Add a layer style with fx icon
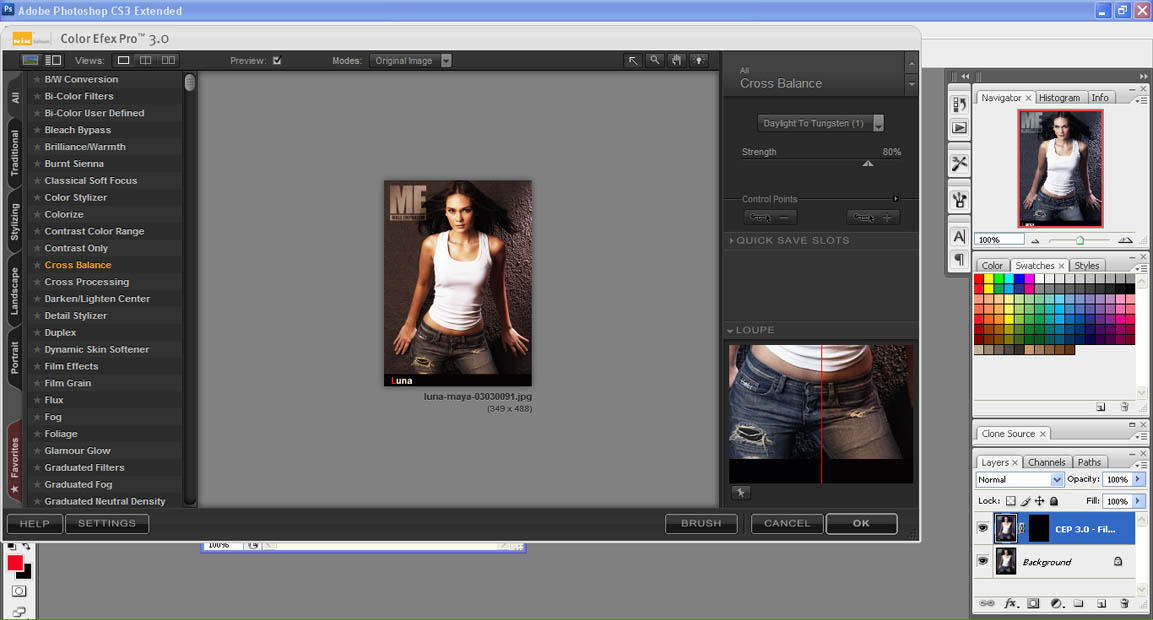Viewport: 1153px width, 620px height. pyautogui.click(x=1011, y=603)
